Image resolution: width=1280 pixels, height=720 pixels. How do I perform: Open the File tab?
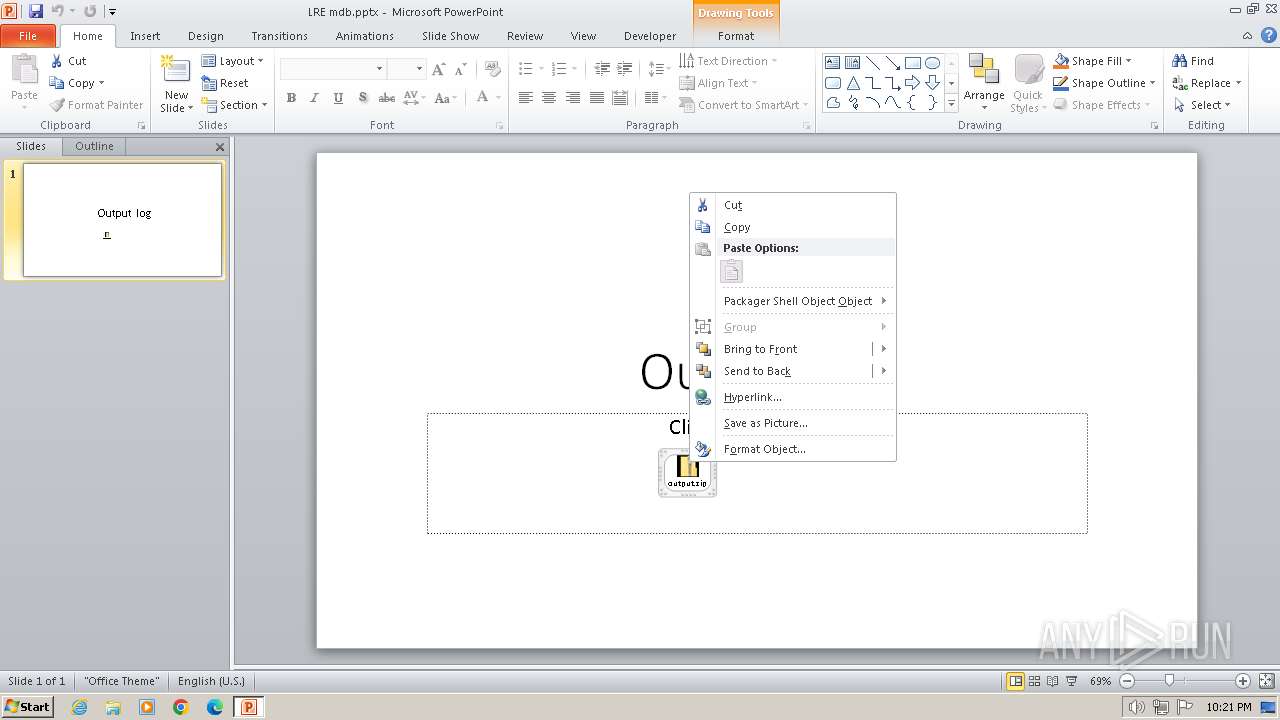pos(28,36)
